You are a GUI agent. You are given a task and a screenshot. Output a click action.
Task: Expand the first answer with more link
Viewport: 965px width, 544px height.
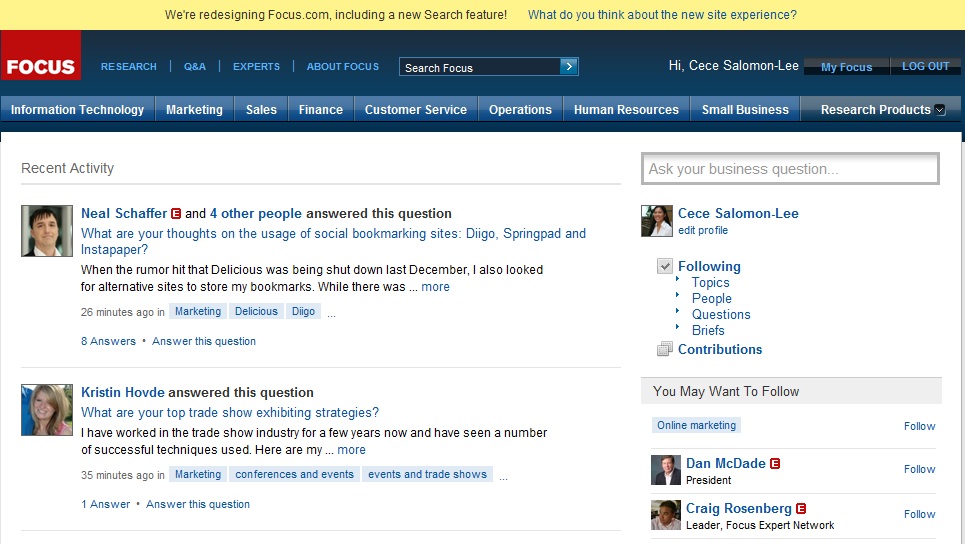coord(435,287)
